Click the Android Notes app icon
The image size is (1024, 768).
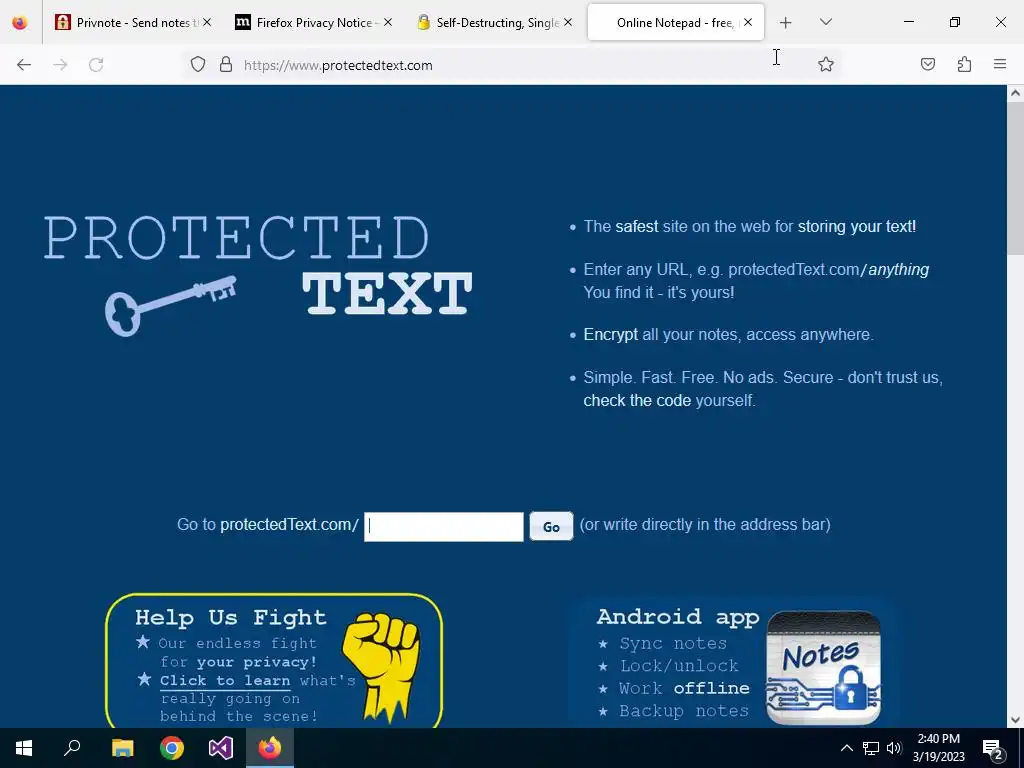point(824,667)
